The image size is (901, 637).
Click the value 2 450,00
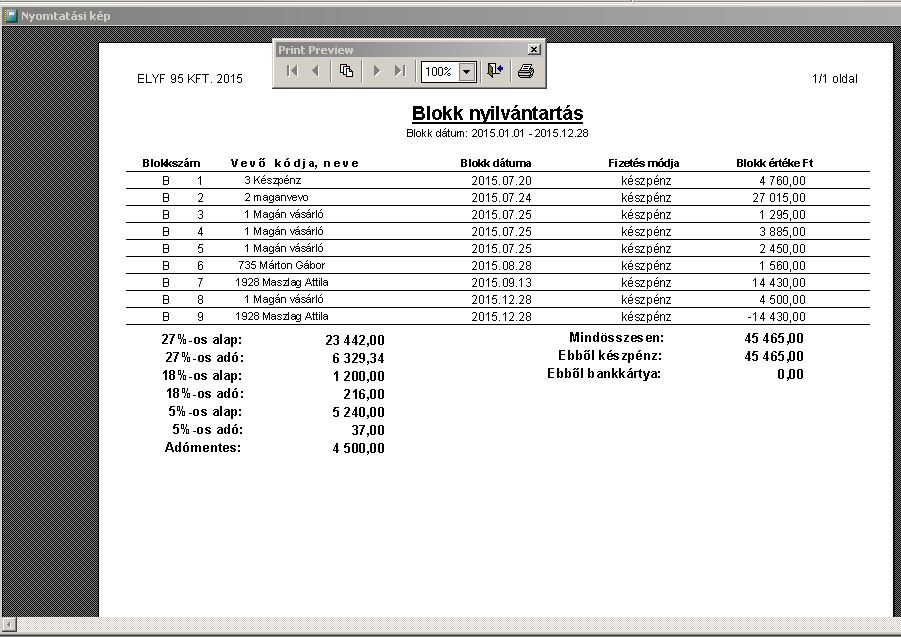pos(782,249)
